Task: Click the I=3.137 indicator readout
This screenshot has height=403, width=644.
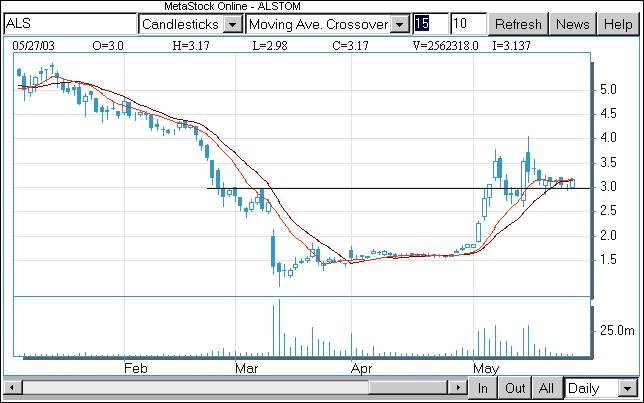Action: [x=511, y=46]
